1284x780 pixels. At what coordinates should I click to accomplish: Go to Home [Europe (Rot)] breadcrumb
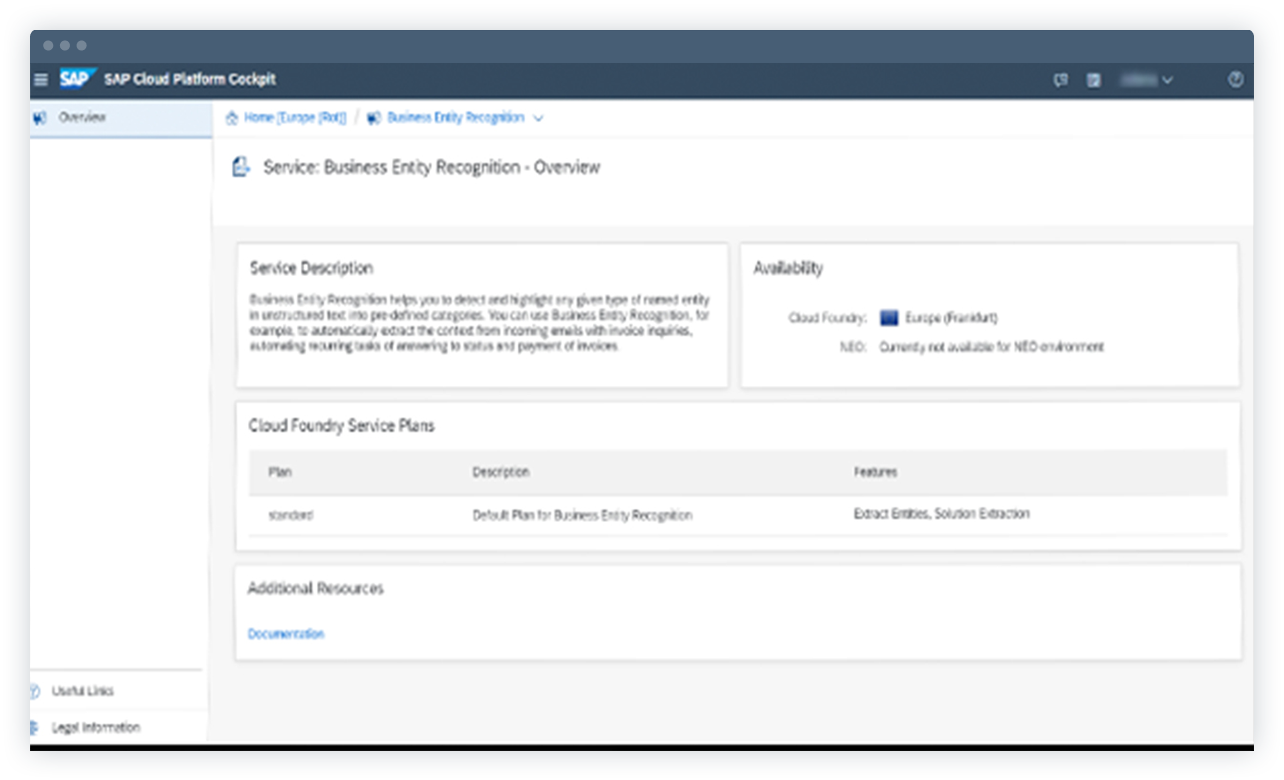295,118
